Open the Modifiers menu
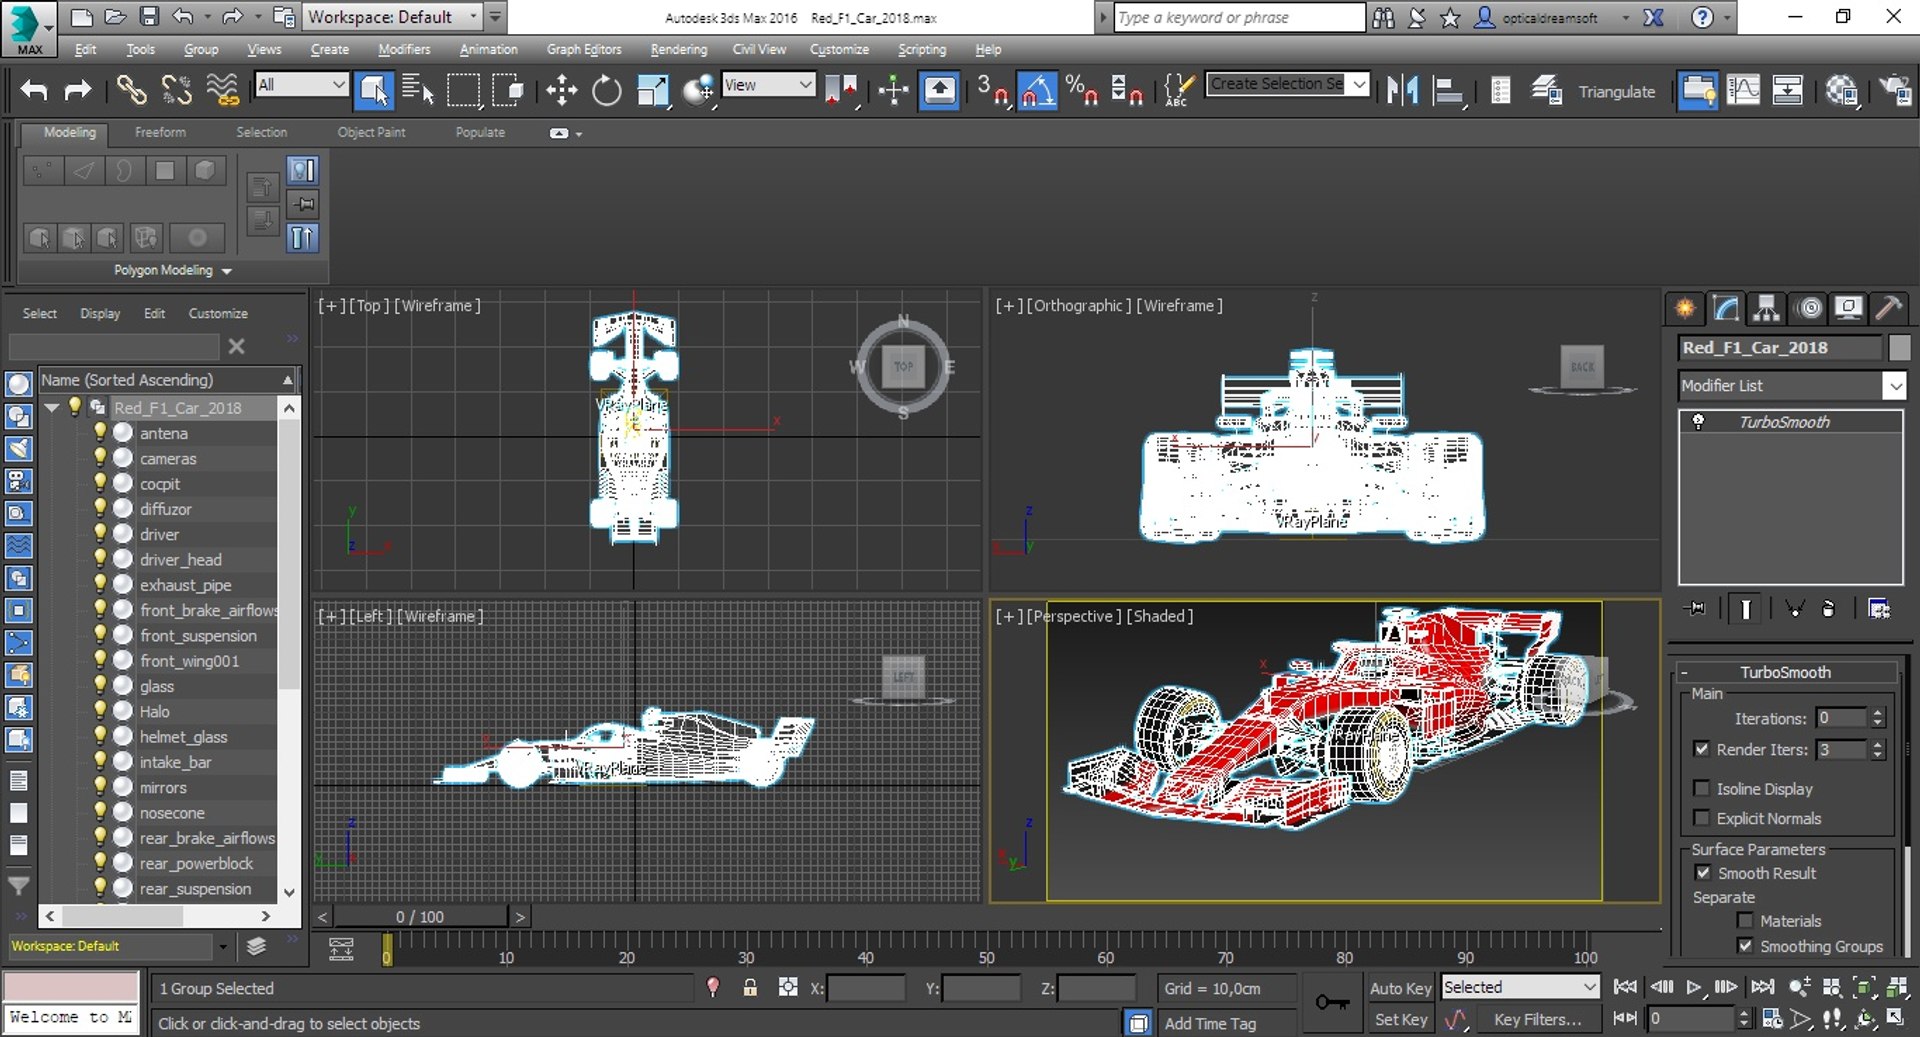This screenshot has width=1920, height=1037. pyautogui.click(x=404, y=49)
